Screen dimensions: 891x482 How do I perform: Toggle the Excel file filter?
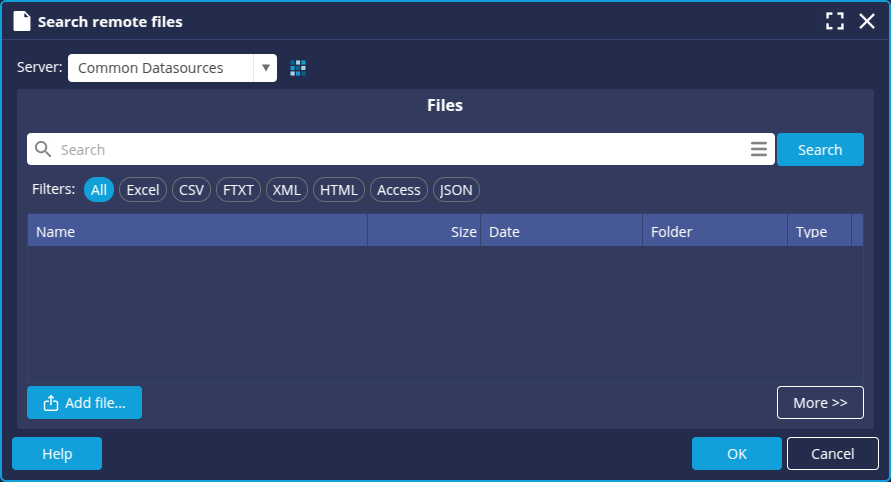143,190
